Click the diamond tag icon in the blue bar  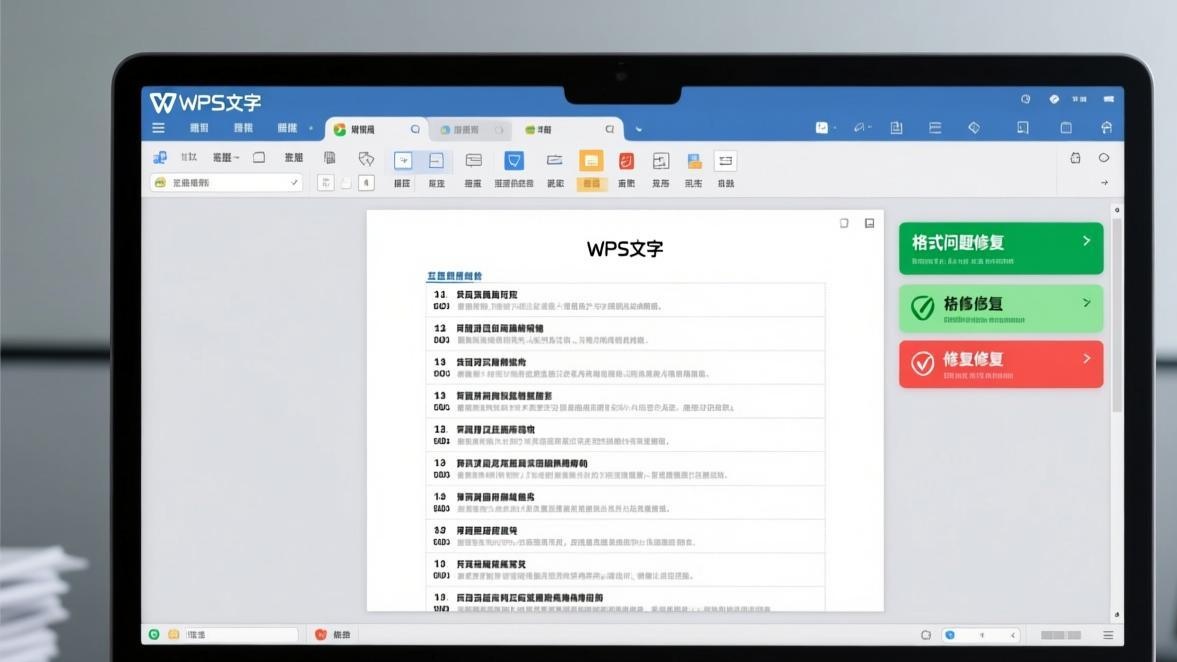(974, 128)
